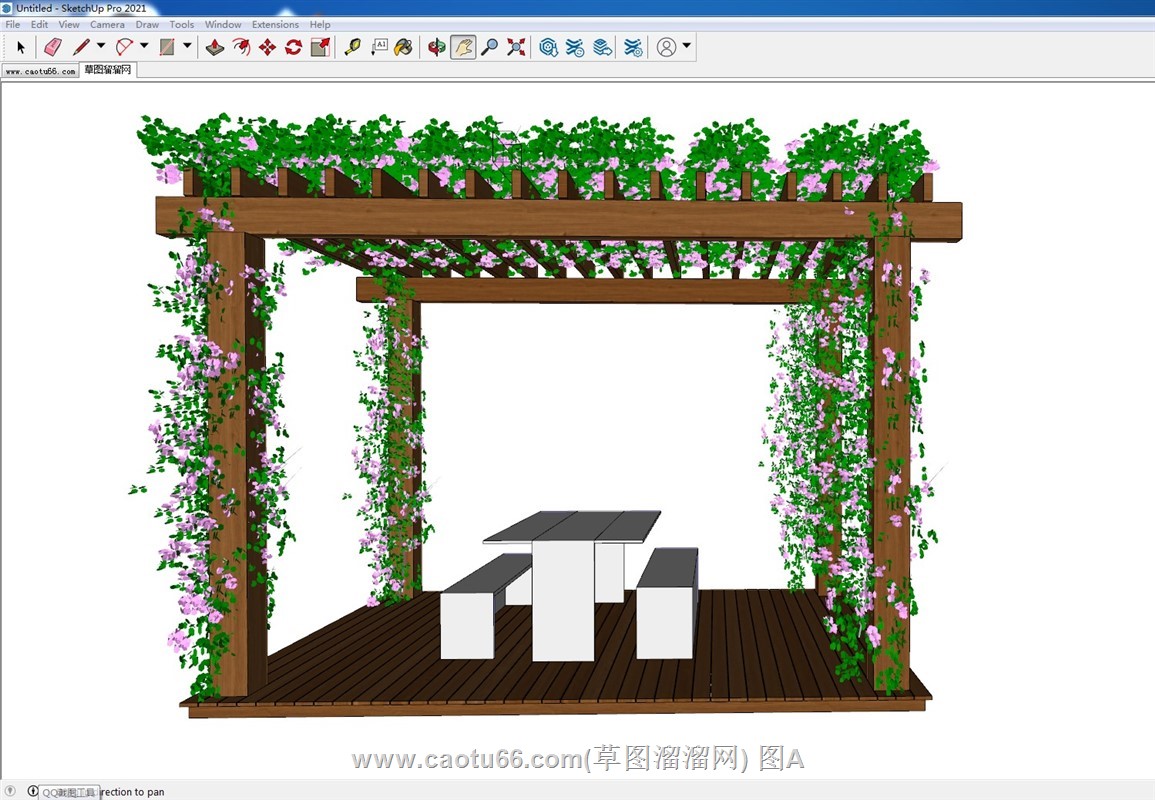The width and height of the screenshot is (1155, 800).
Task: Select the Zoom magnifier tool
Action: (x=489, y=48)
